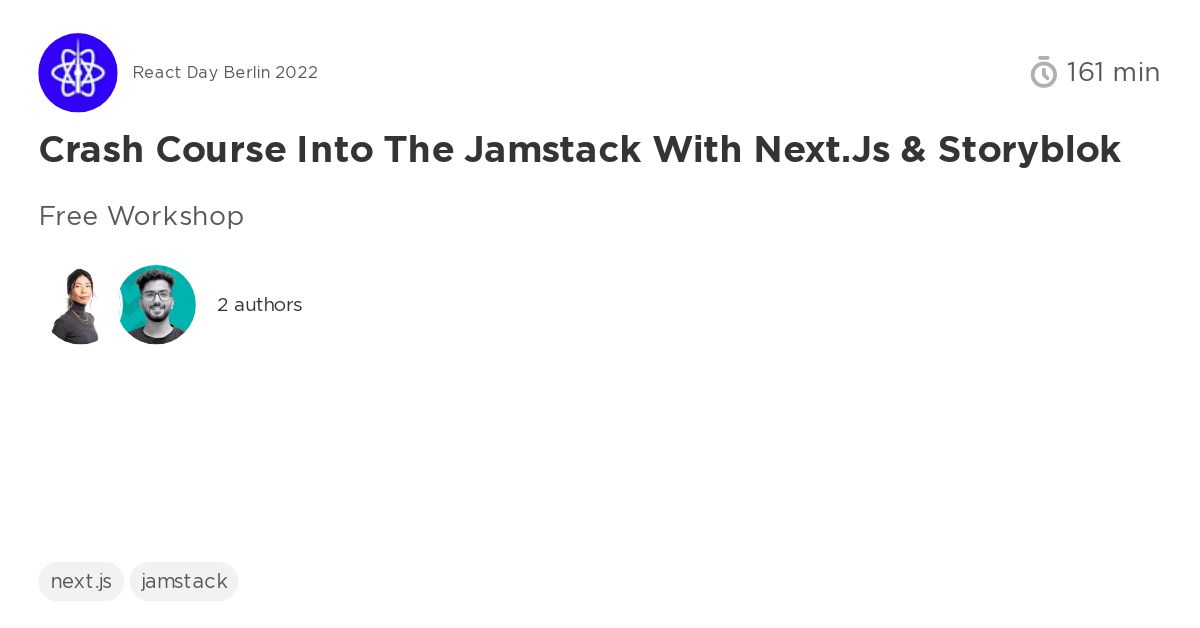Click the first author's avatar photo
This screenshot has width=1200, height=628.
tap(76, 305)
